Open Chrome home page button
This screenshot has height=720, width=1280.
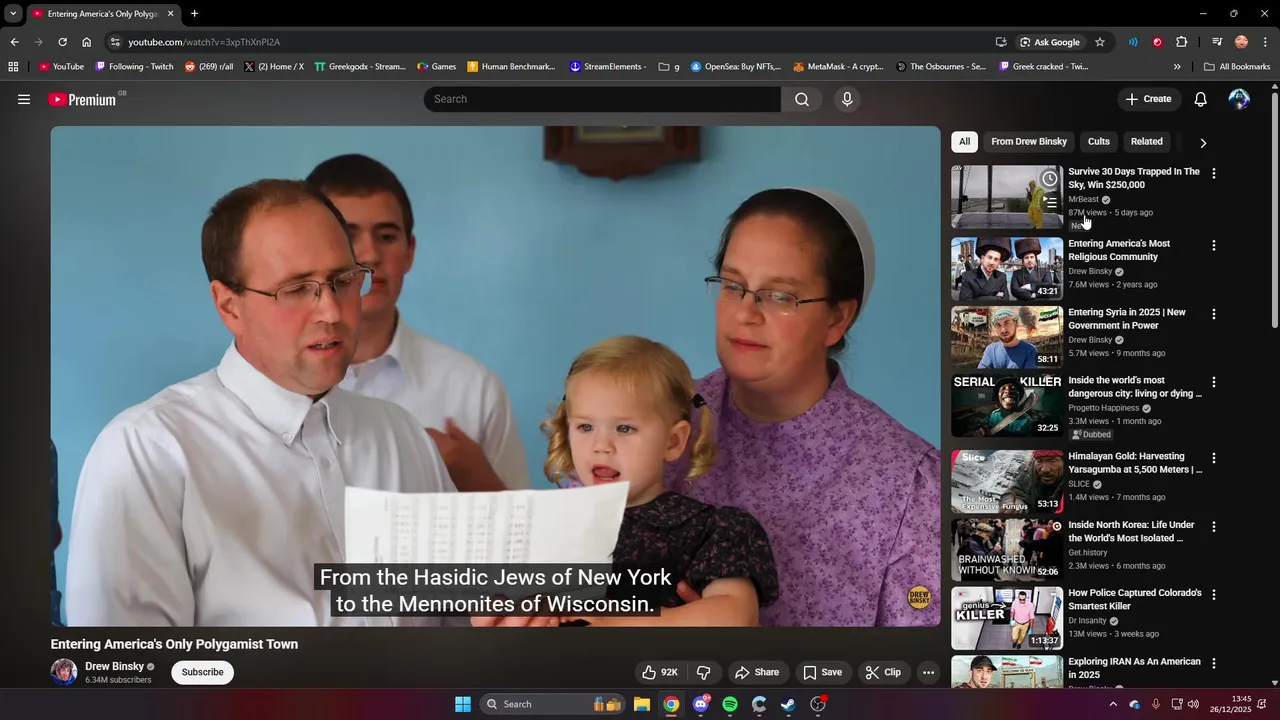[x=86, y=42]
